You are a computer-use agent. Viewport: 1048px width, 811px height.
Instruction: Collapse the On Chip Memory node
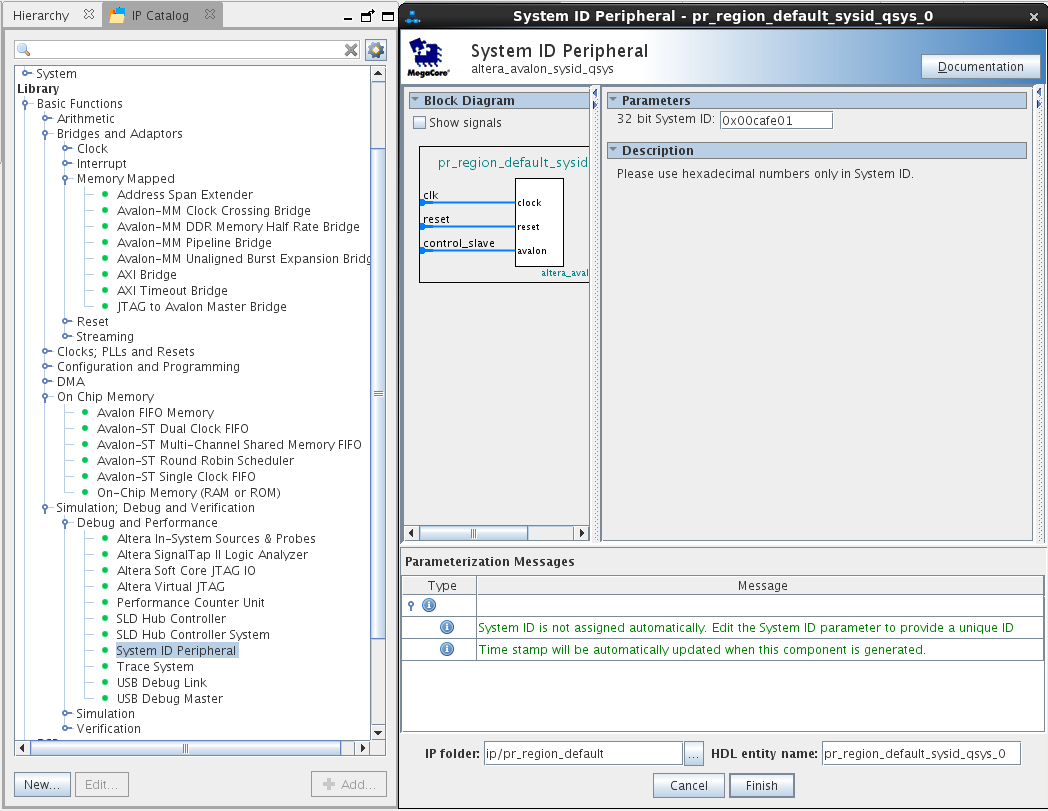pyautogui.click(x=45, y=397)
